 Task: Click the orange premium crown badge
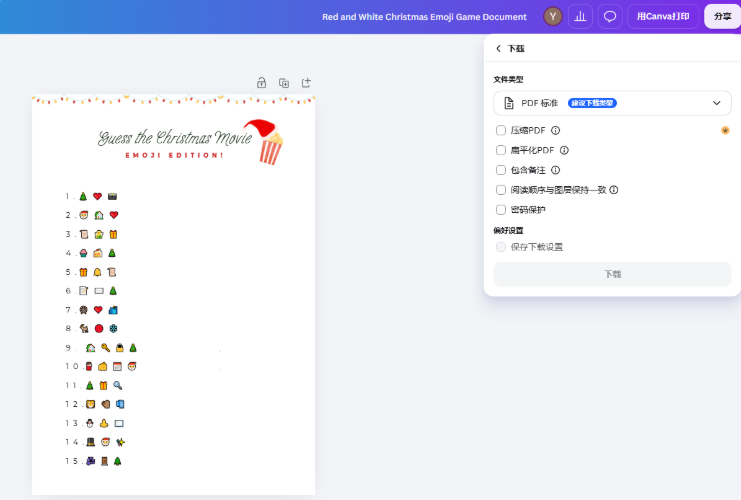[x=725, y=130]
